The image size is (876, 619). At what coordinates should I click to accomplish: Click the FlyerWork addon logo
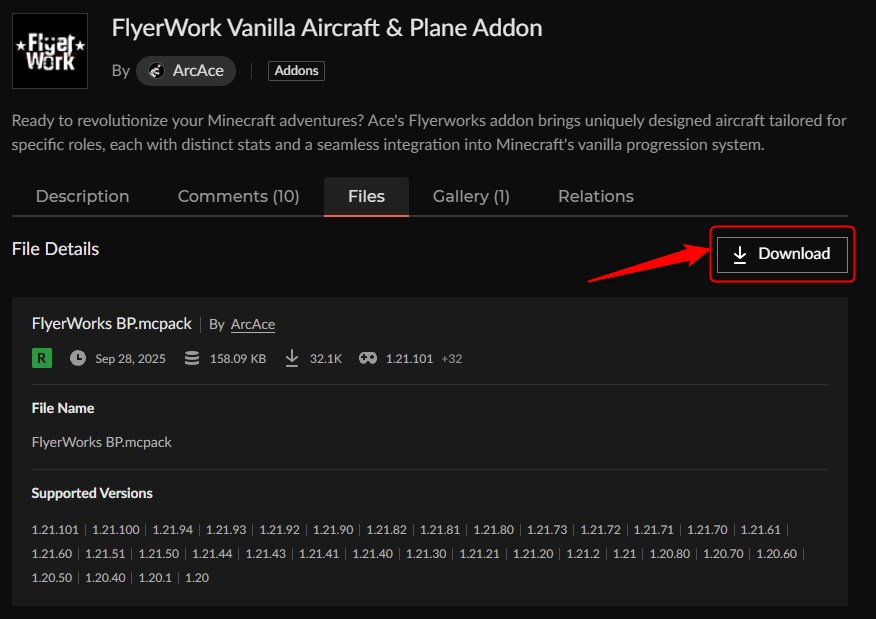pyautogui.click(x=49, y=50)
